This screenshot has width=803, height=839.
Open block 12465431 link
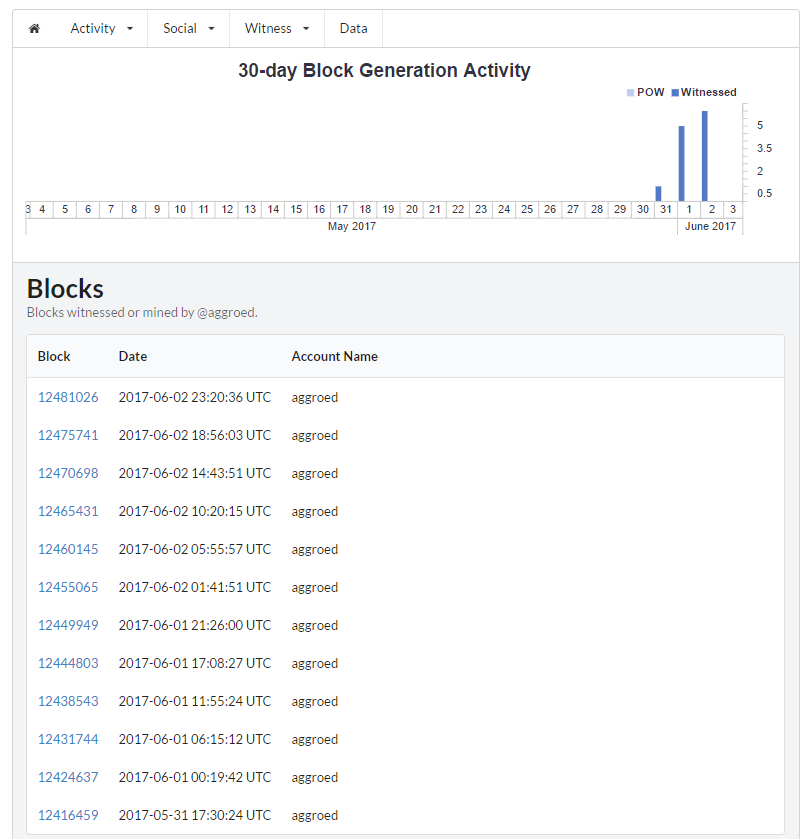[x=68, y=511]
